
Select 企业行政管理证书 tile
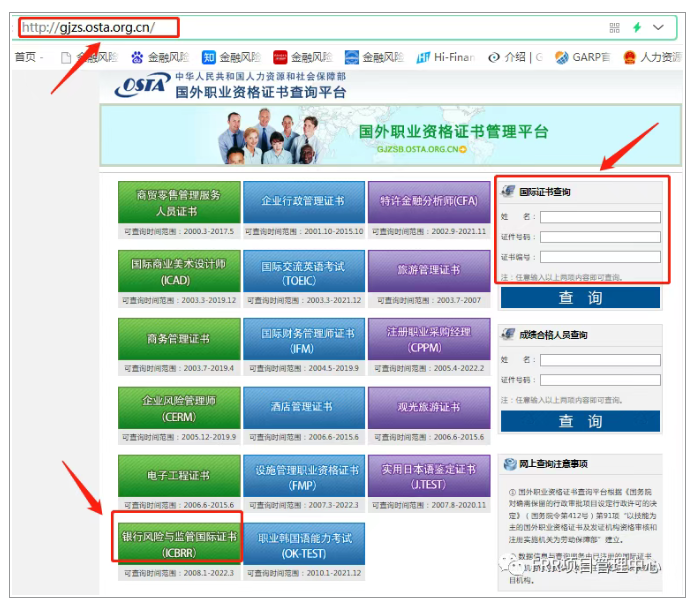tap(304, 202)
